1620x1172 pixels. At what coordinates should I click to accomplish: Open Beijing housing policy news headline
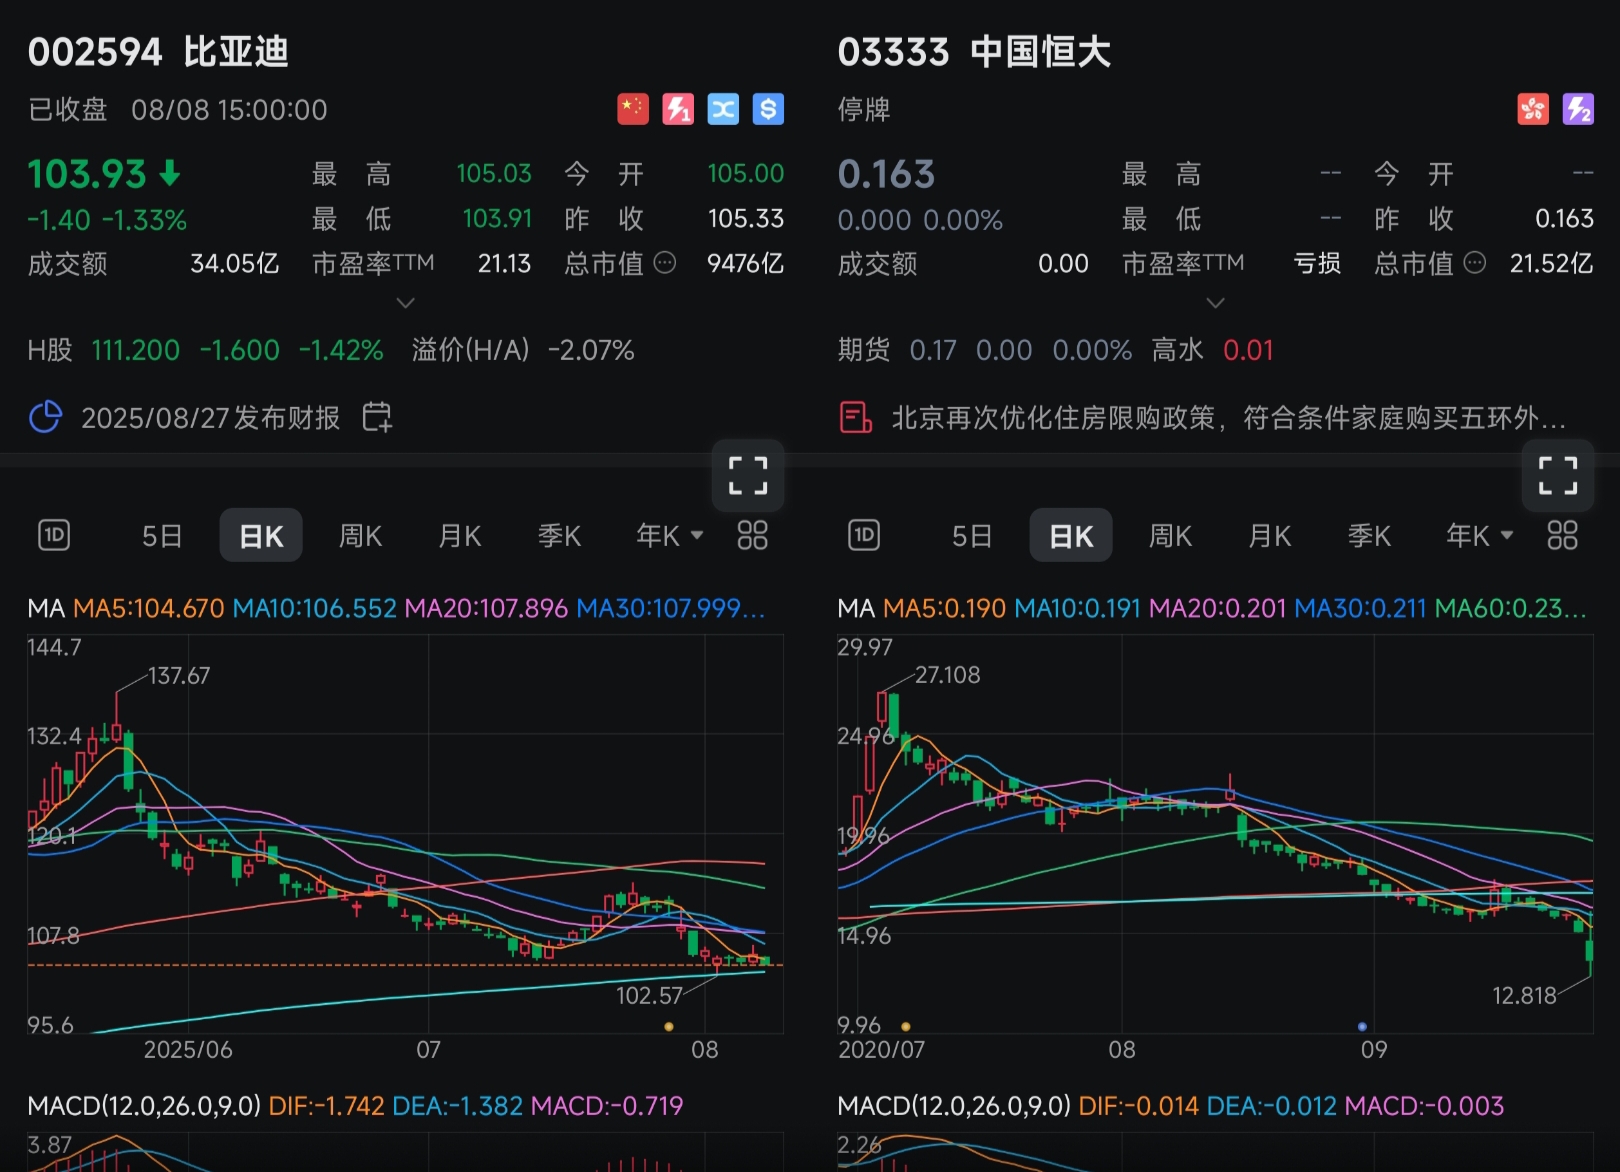[x=1229, y=417]
